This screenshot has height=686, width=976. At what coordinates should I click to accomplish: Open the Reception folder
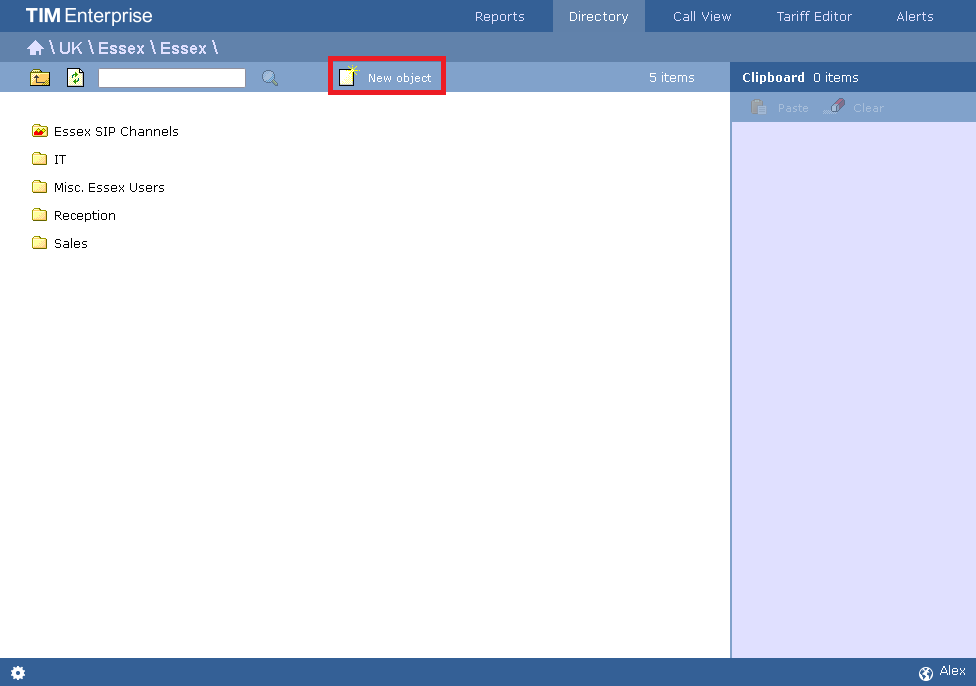click(x=86, y=215)
